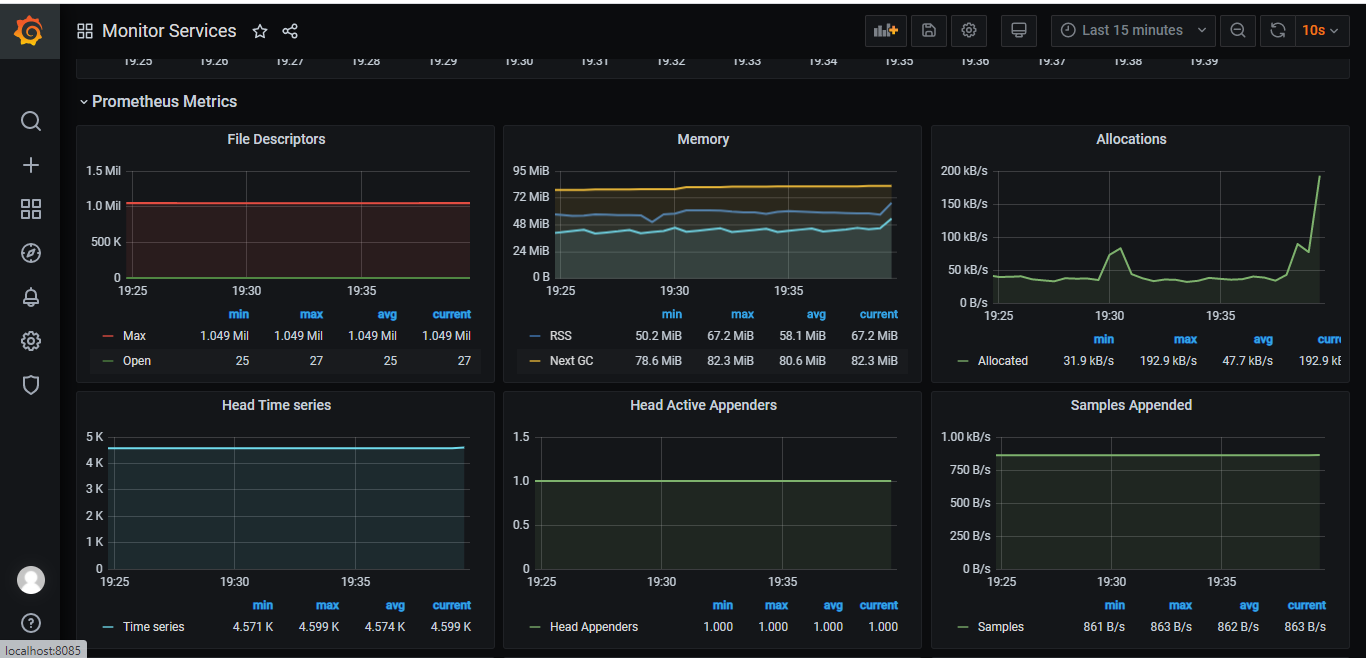Open the sidebar Configuration gear icon
Viewport: 1366px width, 658px height.
point(31,341)
